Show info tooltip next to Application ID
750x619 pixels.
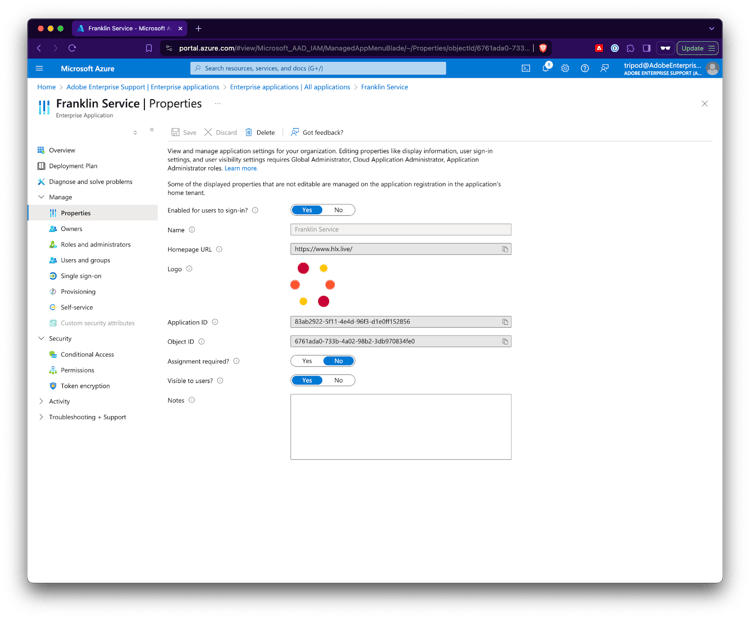215,322
